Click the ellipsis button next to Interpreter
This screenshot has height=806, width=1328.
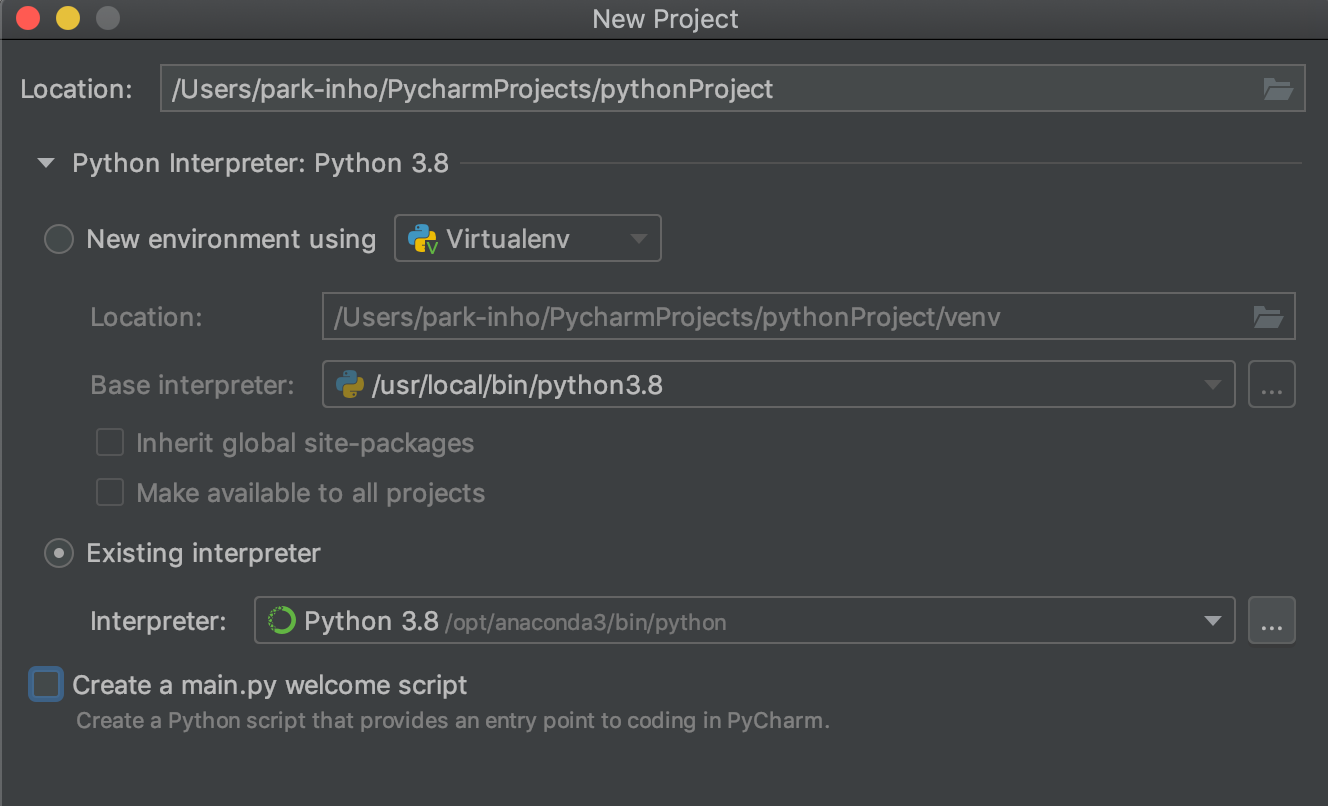point(1272,621)
